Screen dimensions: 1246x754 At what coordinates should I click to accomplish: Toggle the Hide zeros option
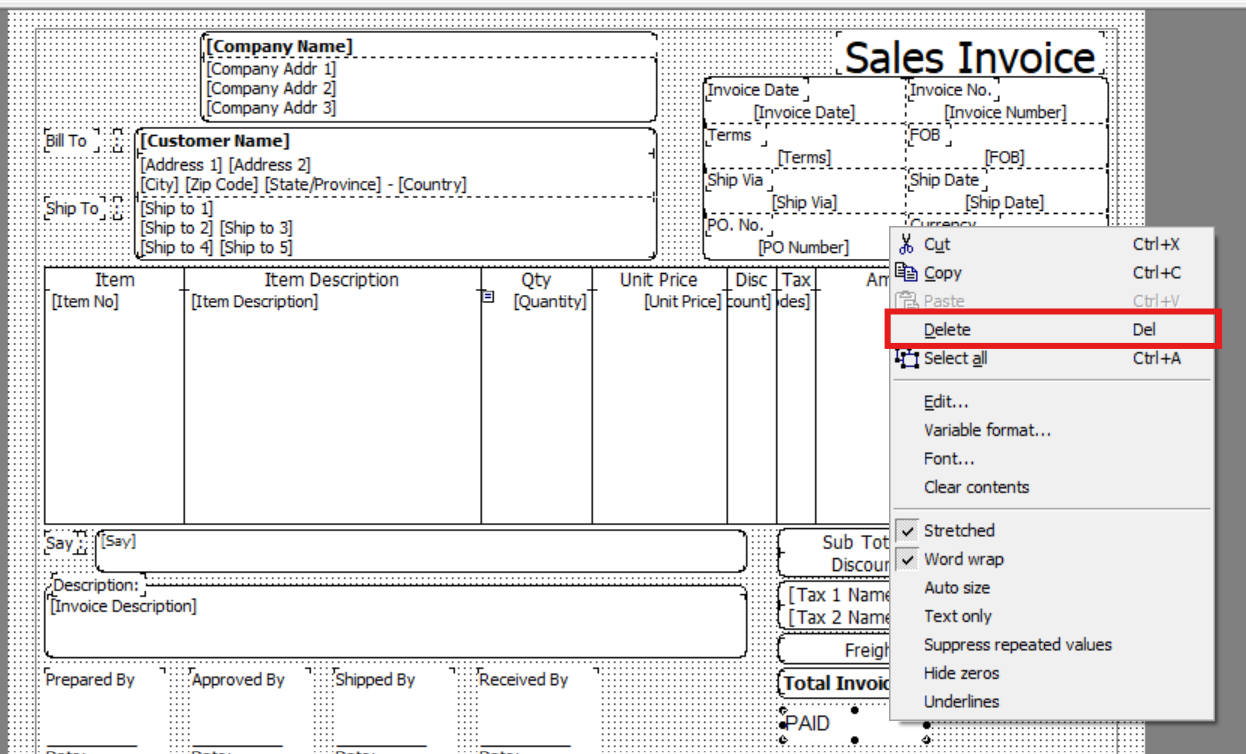coord(961,673)
